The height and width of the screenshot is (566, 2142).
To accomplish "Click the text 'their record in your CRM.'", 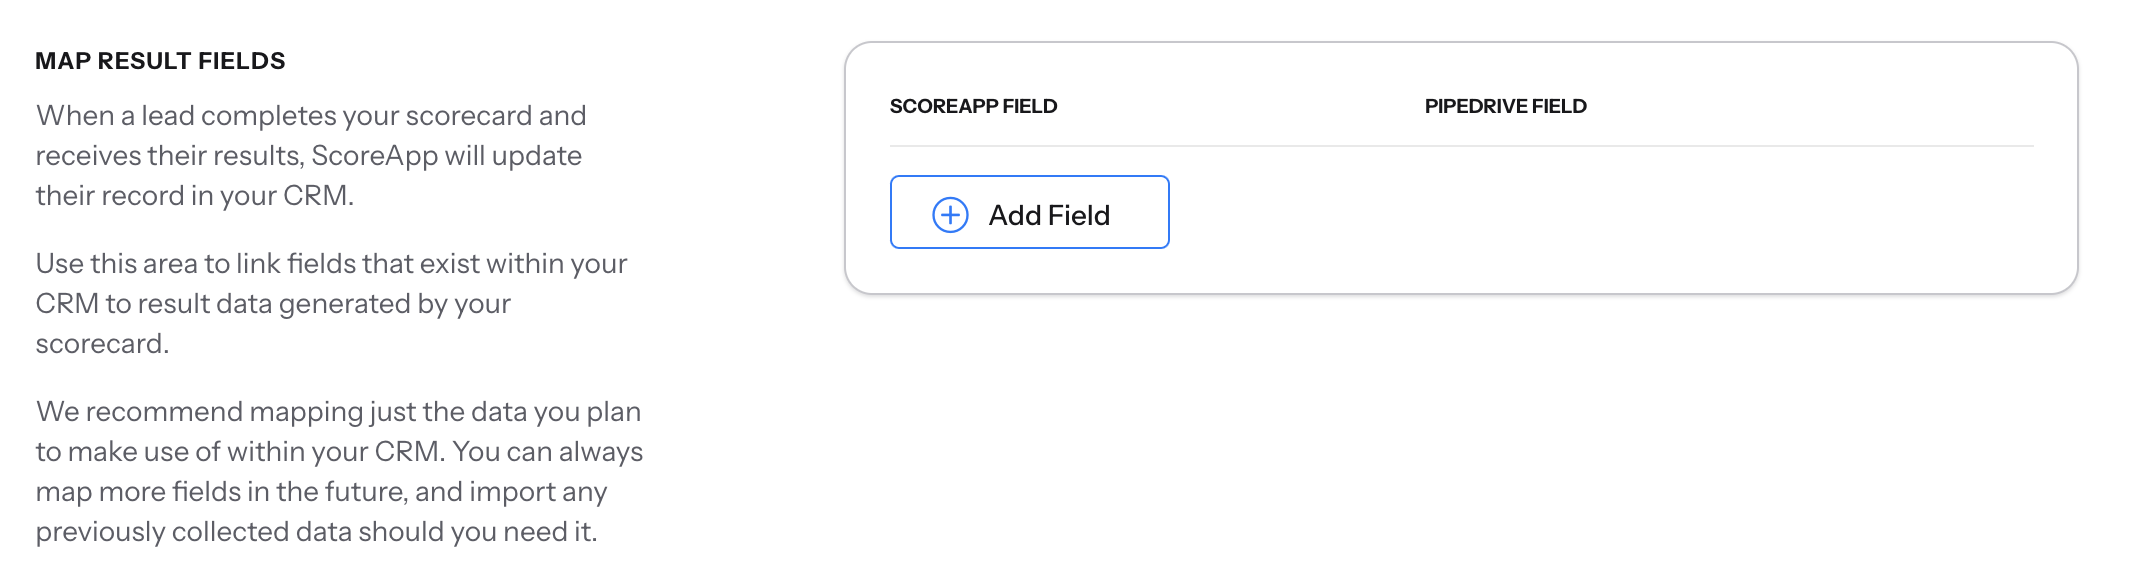I will click(195, 196).
